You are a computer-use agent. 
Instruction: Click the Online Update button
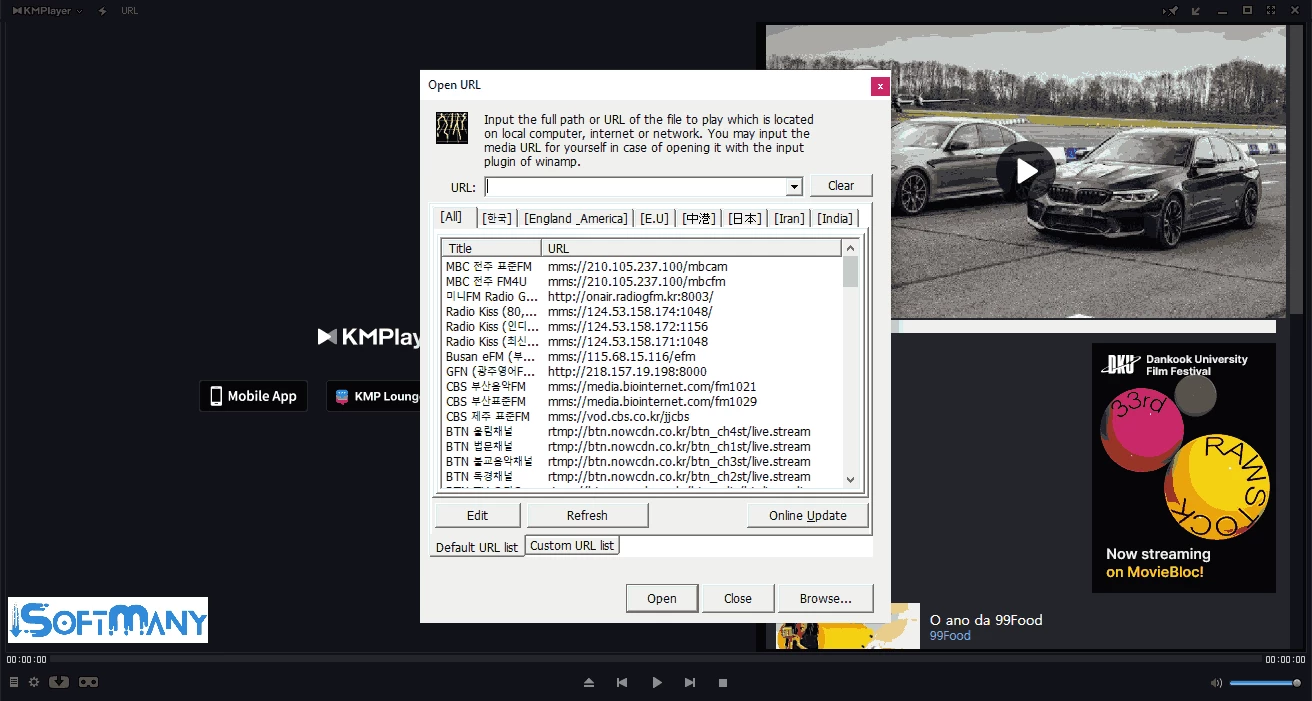[807, 515]
